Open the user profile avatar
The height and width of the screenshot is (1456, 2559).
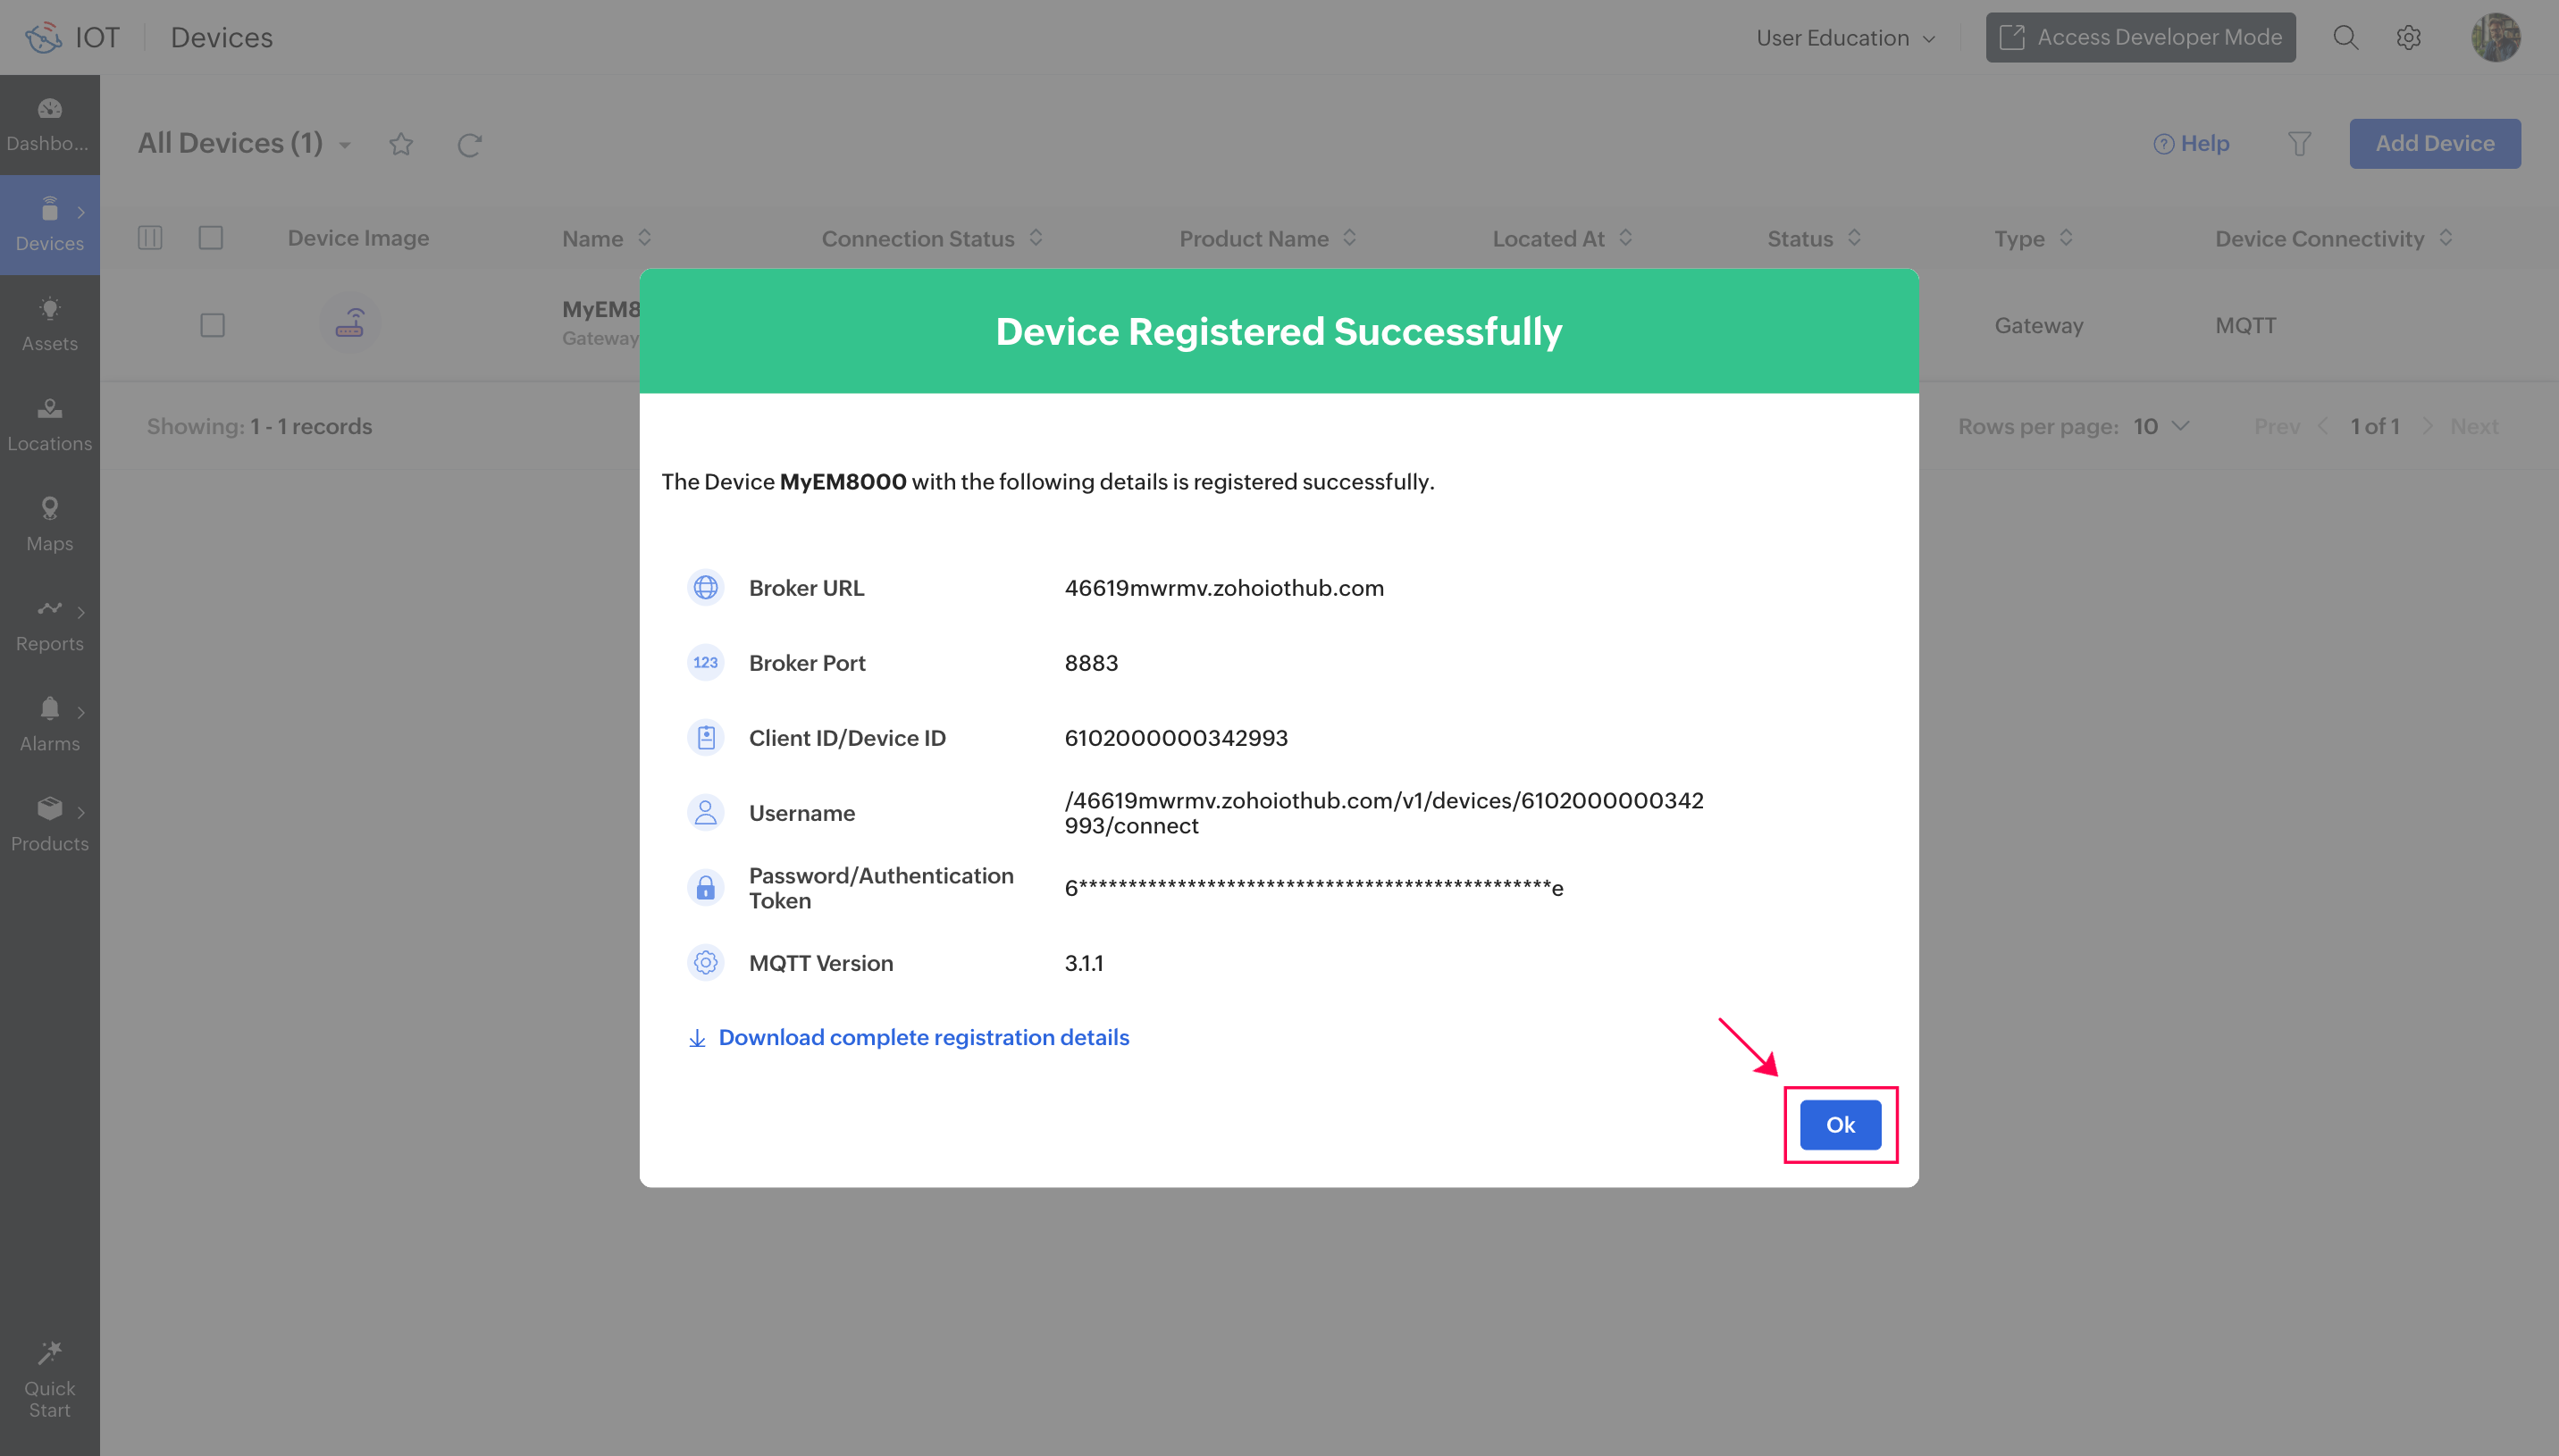(x=2495, y=38)
